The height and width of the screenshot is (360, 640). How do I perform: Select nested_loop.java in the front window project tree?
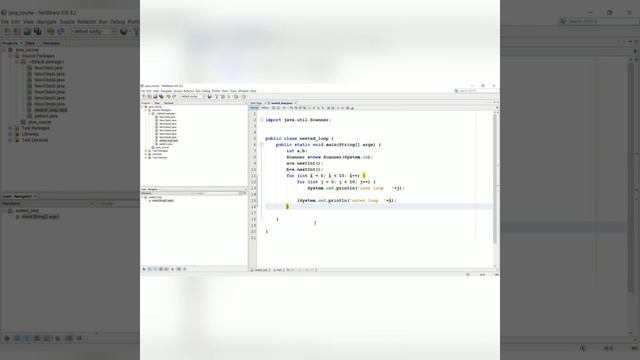click(169, 141)
